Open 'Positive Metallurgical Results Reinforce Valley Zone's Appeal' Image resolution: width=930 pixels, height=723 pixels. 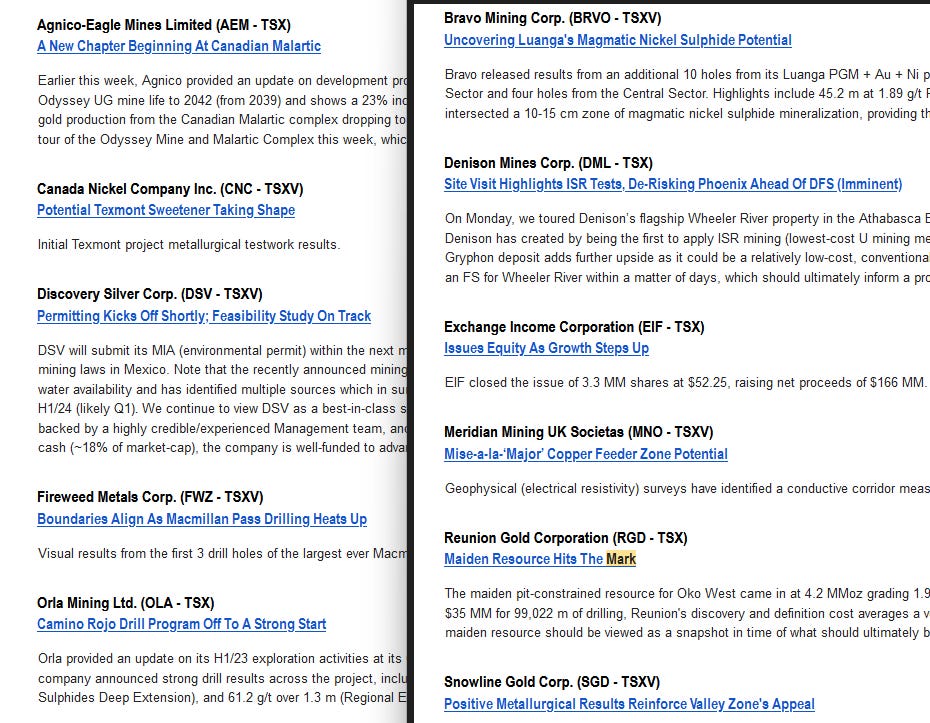click(x=629, y=704)
